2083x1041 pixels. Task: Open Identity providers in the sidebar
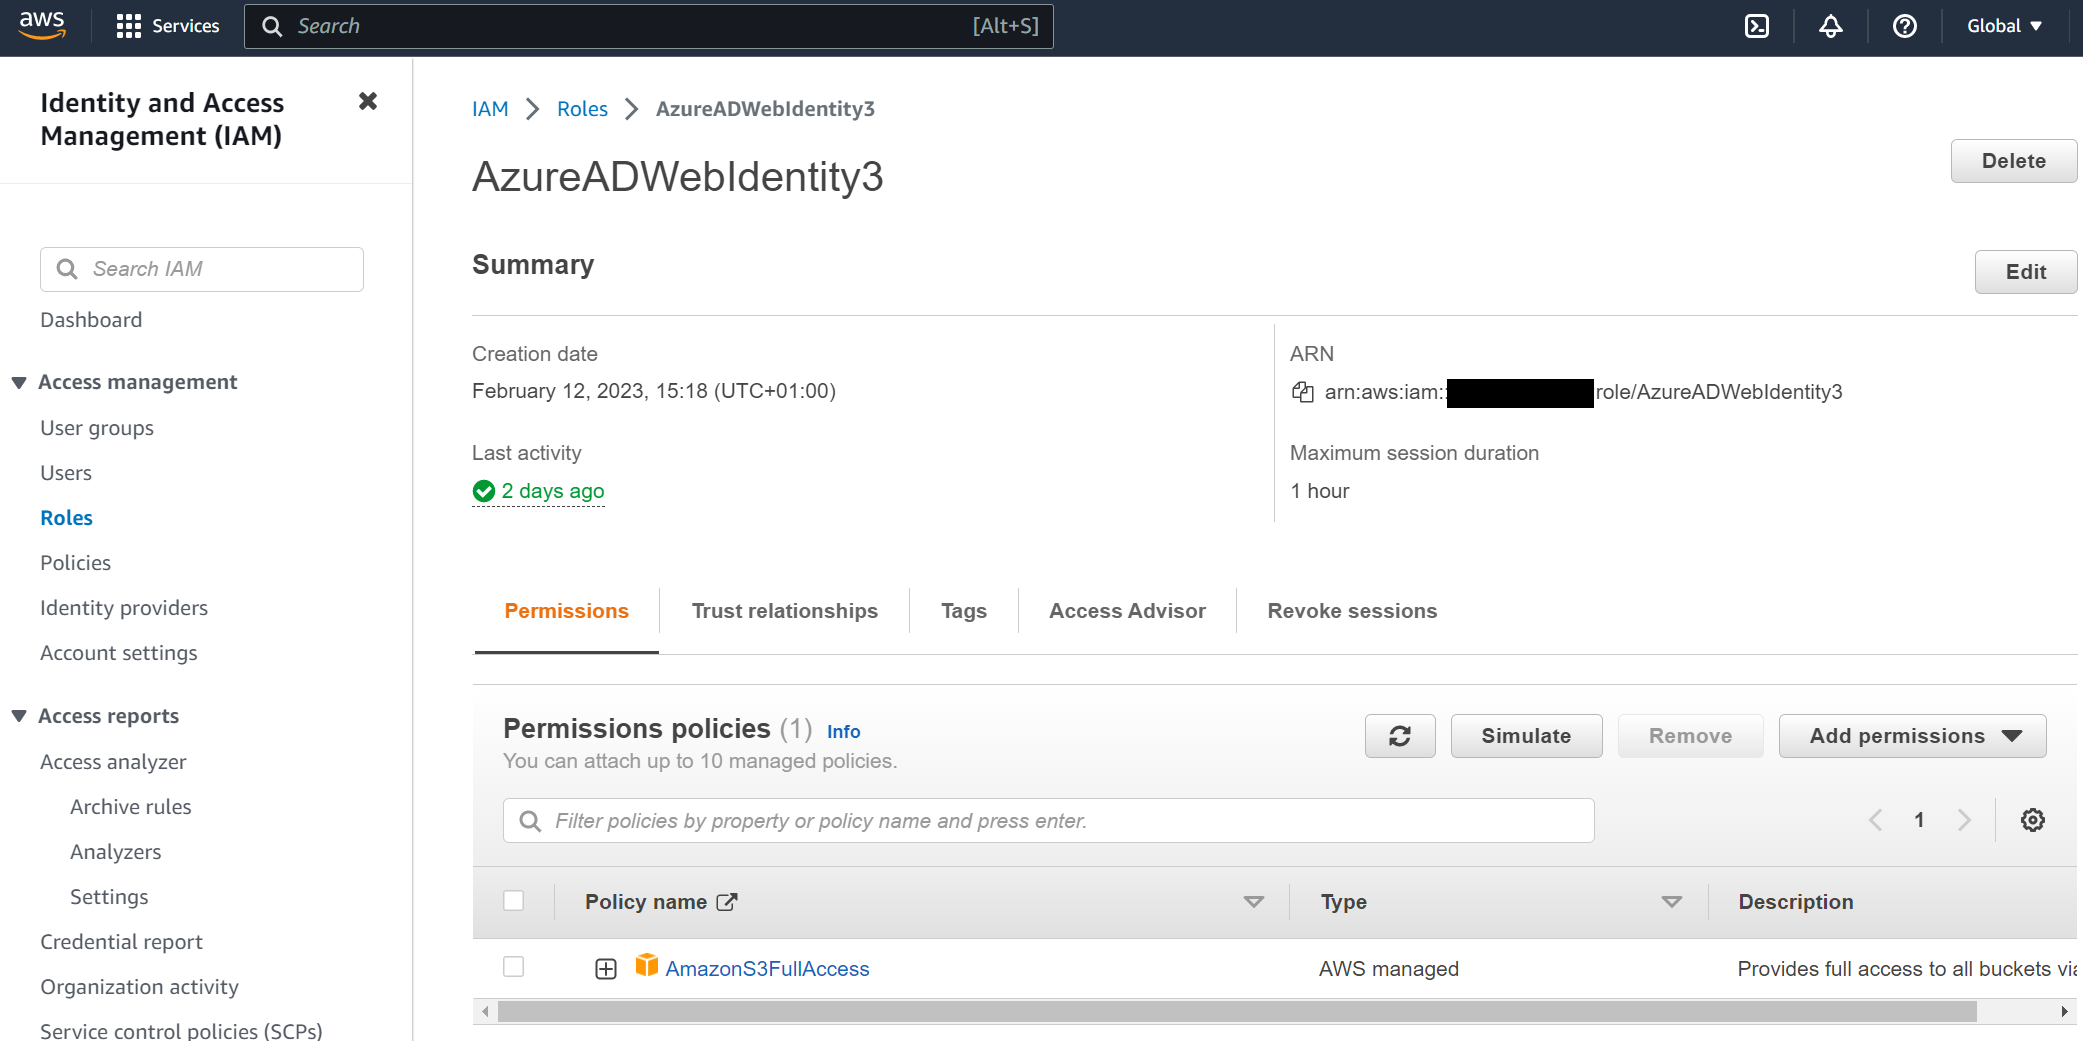click(x=124, y=608)
